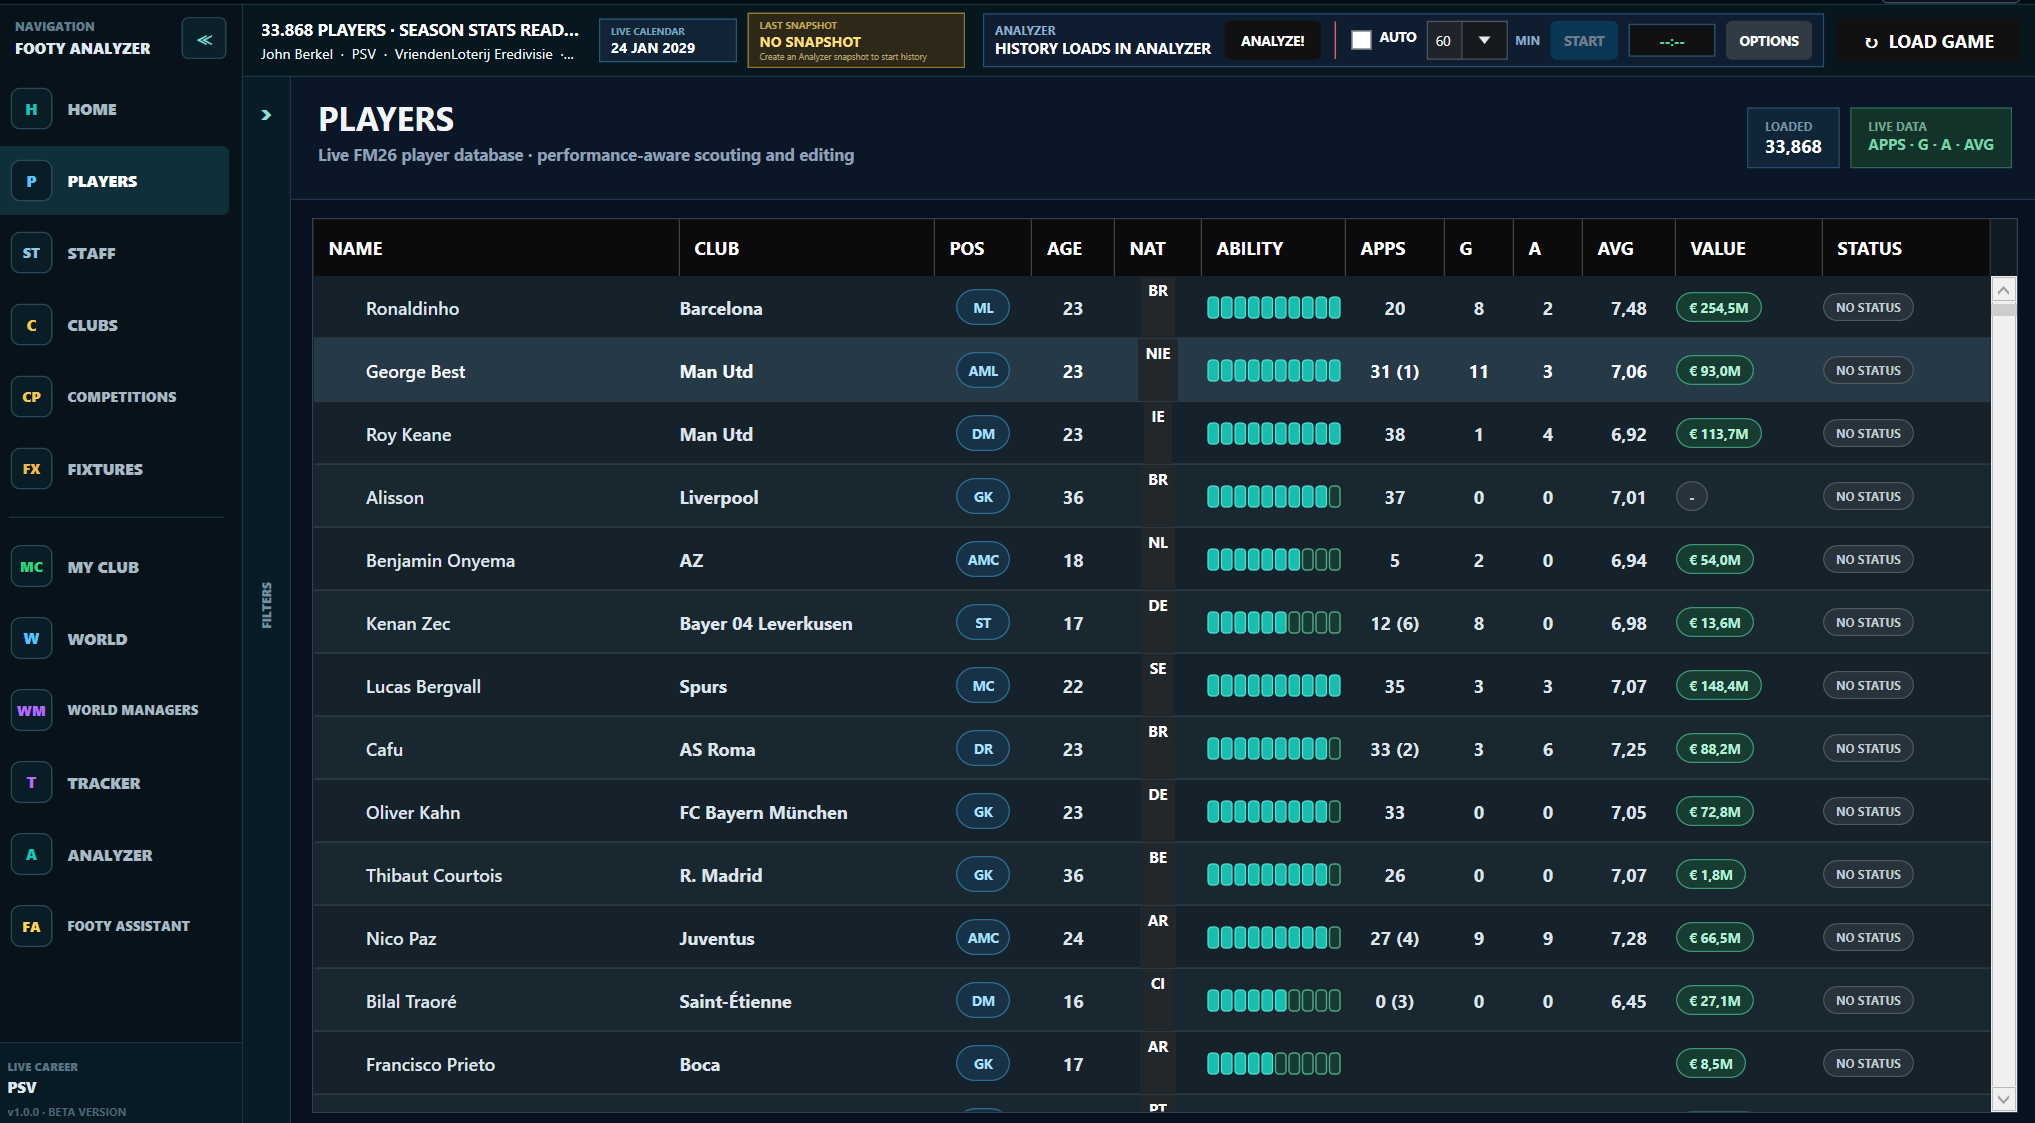
Task: Click the Clubs 'C' sidebar icon
Action: (31, 325)
